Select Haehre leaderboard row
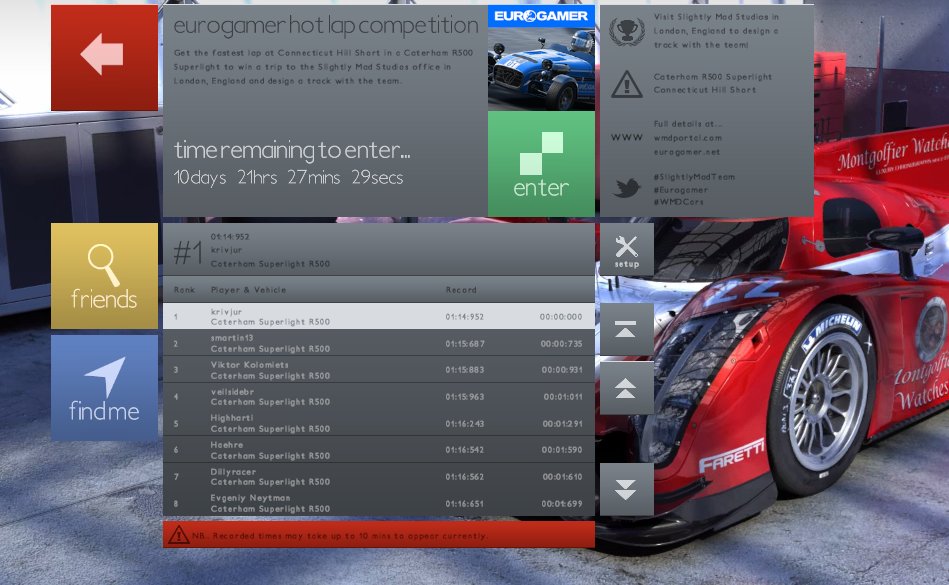The width and height of the screenshot is (949, 585). click(379, 449)
